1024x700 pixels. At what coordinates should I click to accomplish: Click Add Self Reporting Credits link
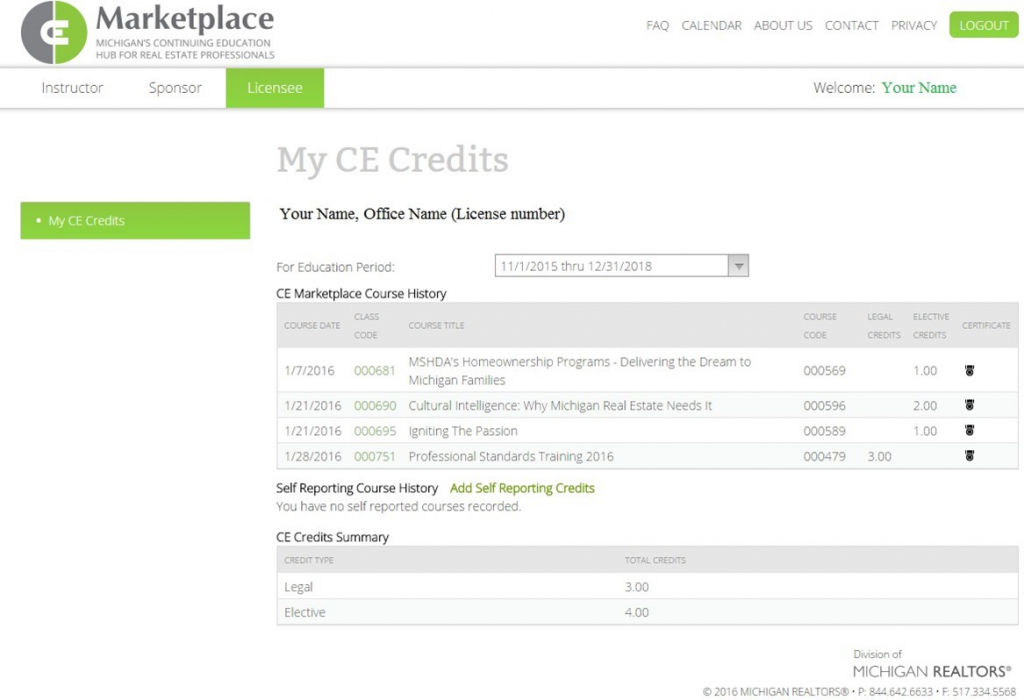pyautogui.click(x=522, y=488)
